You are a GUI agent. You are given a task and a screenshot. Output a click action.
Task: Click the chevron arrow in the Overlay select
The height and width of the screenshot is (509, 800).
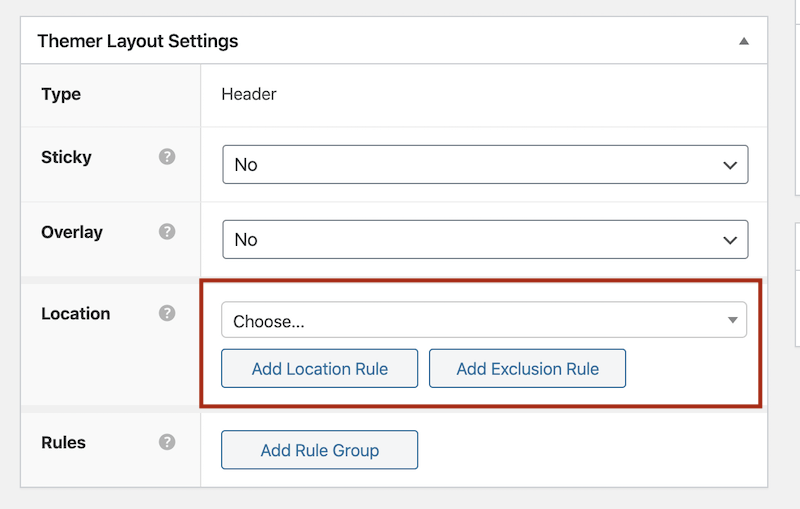(x=730, y=240)
